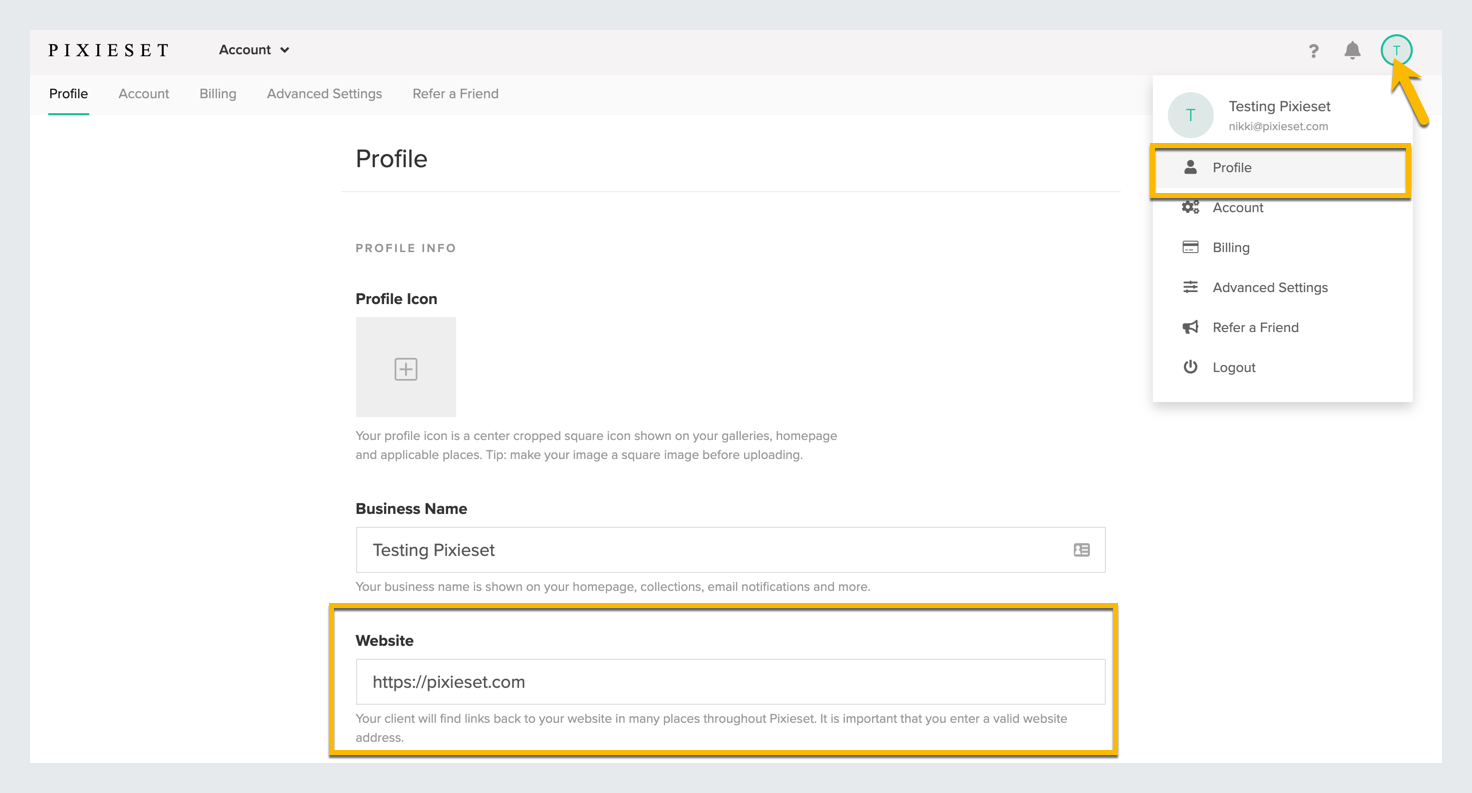Viewport: 1472px width, 793px height.
Task: Switch to the Account tab
Action: 144,94
